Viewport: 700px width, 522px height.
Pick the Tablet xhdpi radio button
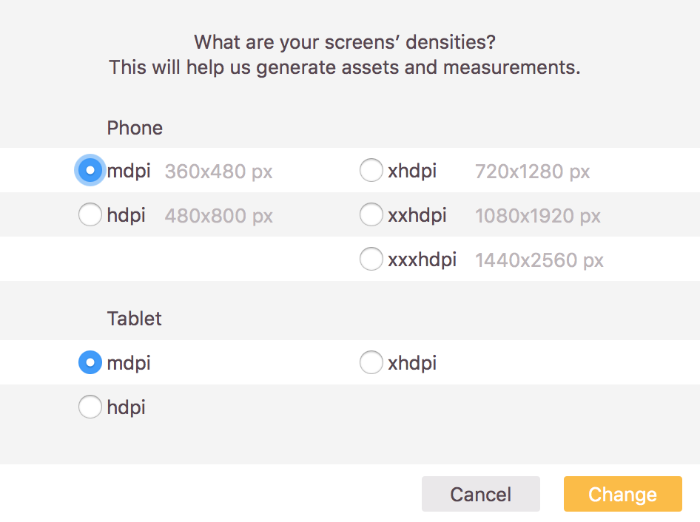(371, 363)
